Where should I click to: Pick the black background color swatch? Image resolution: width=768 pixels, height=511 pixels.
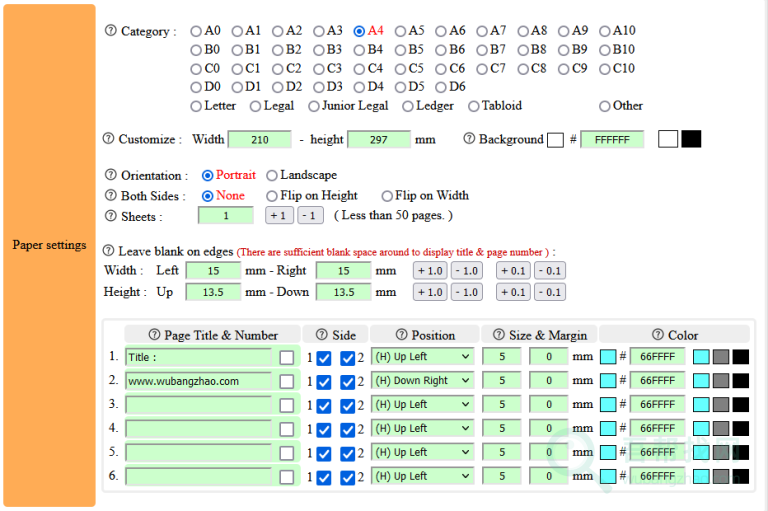pyautogui.click(x=691, y=139)
